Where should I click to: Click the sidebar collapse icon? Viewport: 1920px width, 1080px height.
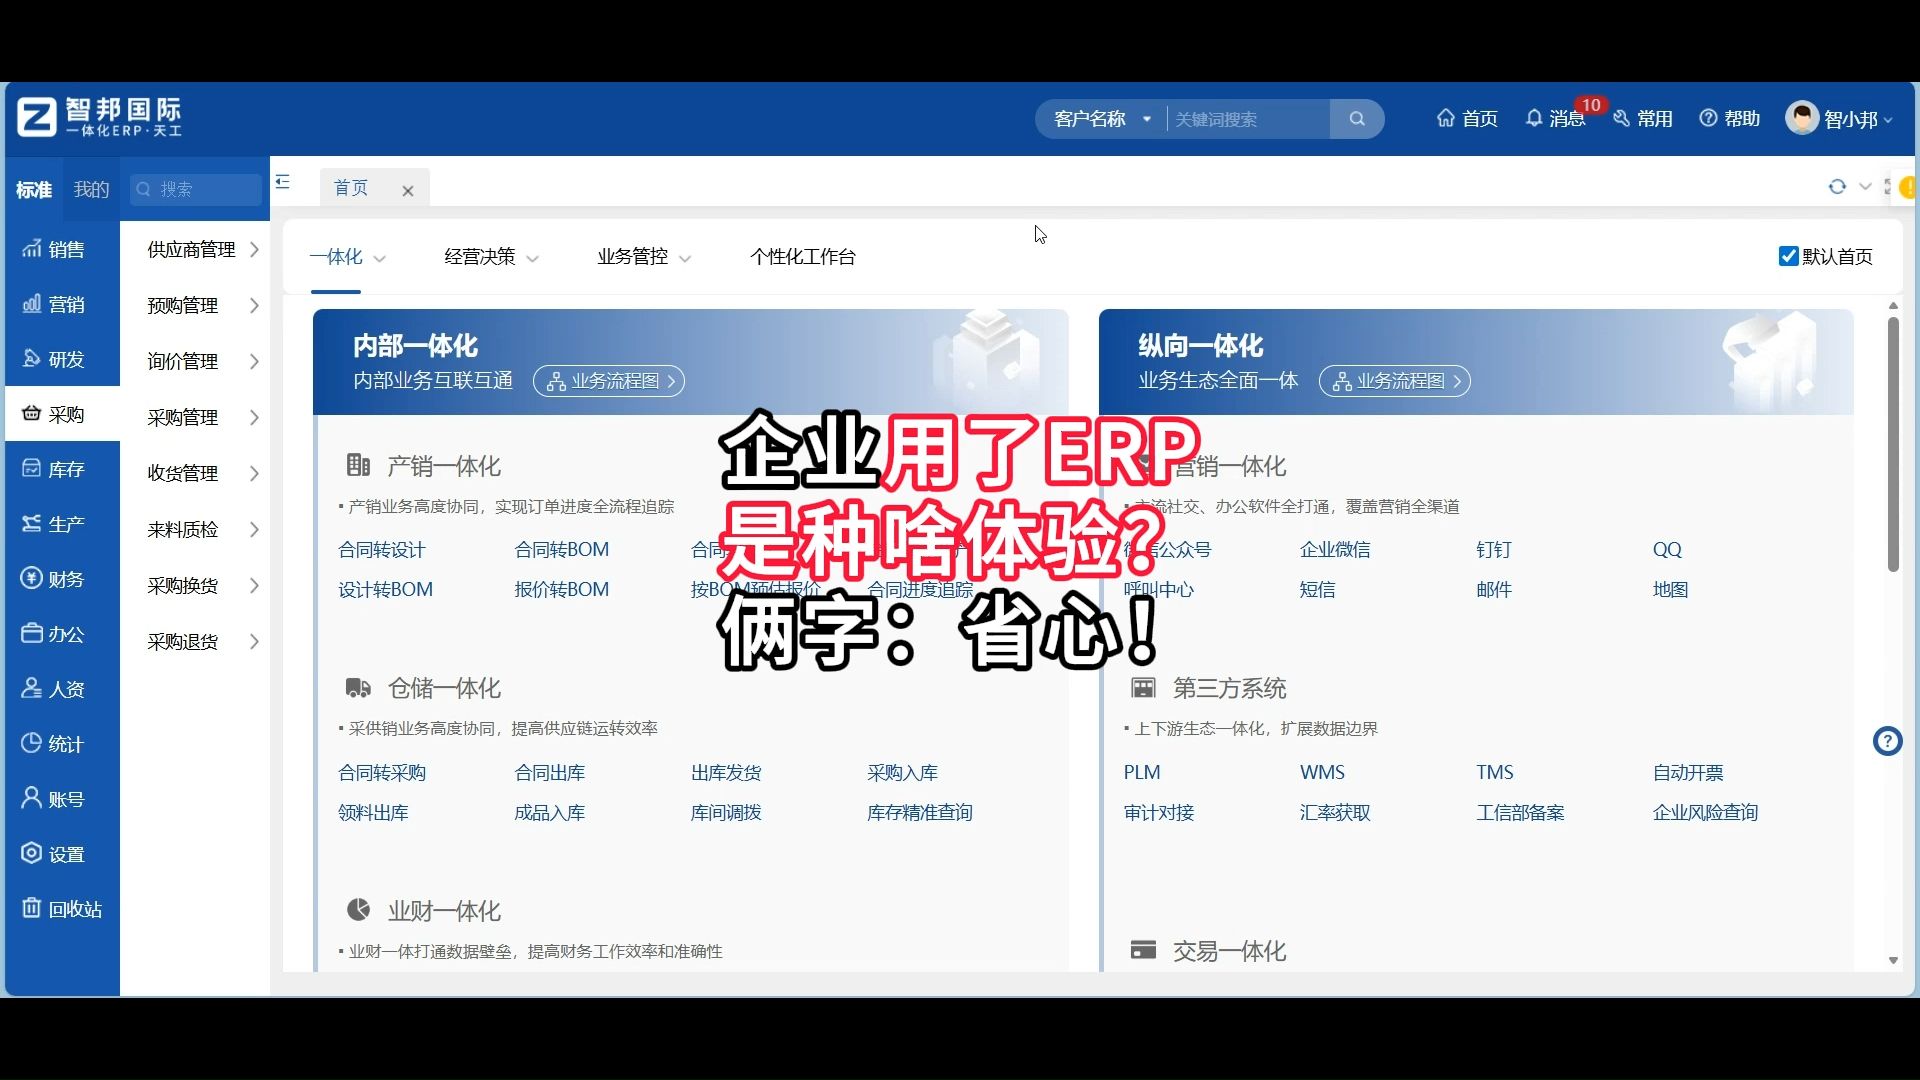coord(283,182)
